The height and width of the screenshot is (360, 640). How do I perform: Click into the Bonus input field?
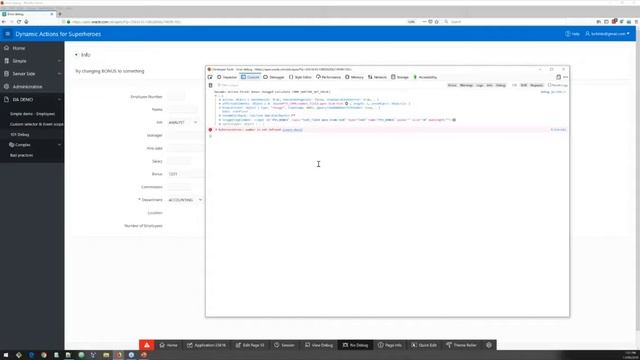click(185, 174)
